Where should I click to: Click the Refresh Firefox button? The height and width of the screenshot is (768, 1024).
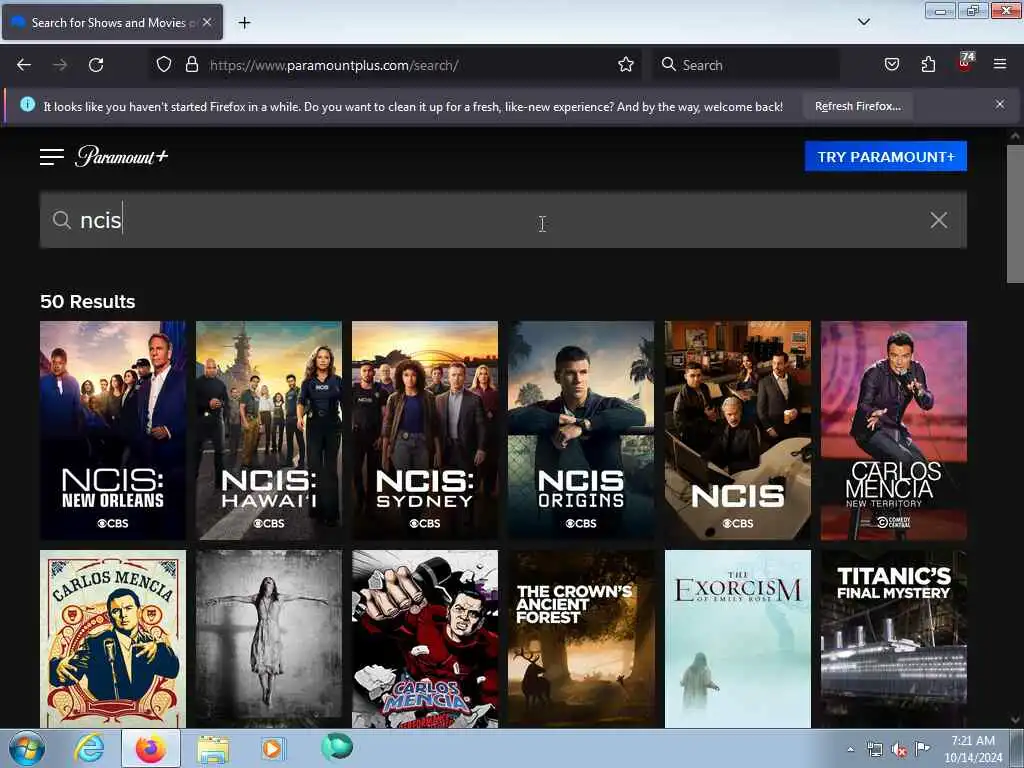pyautogui.click(x=857, y=106)
